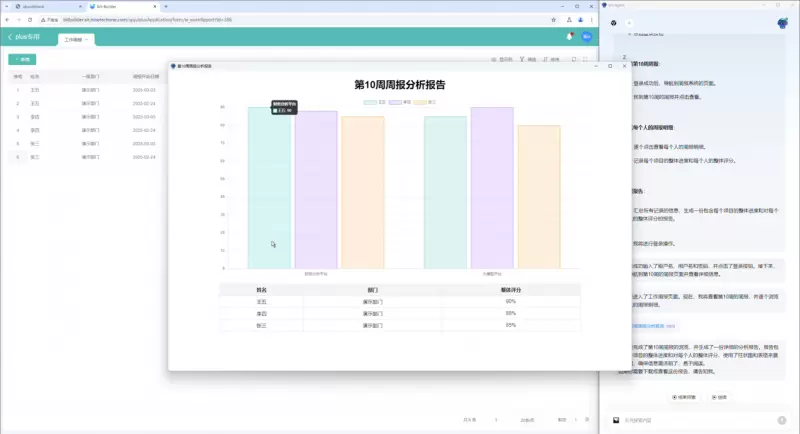Bookmark the page with the star icon

[x=554, y=19]
